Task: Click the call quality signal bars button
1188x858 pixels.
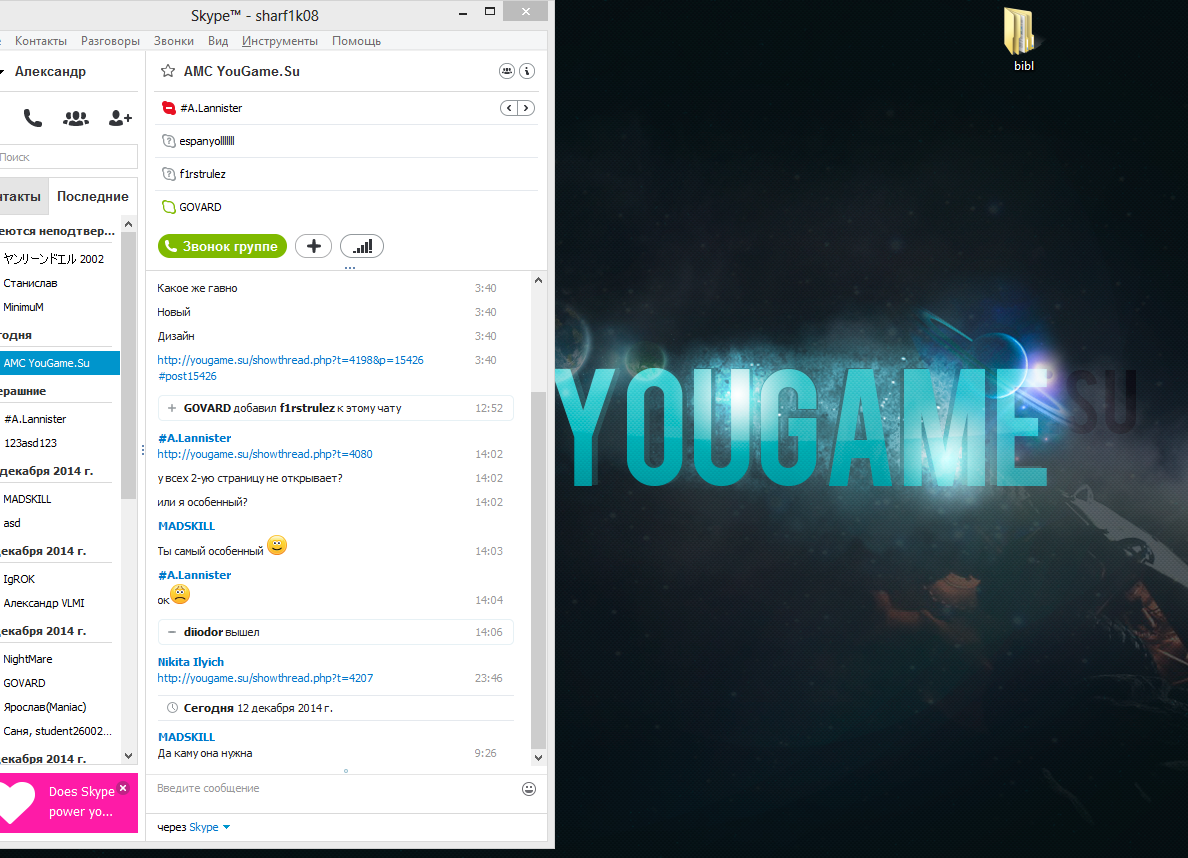Action: (x=361, y=246)
